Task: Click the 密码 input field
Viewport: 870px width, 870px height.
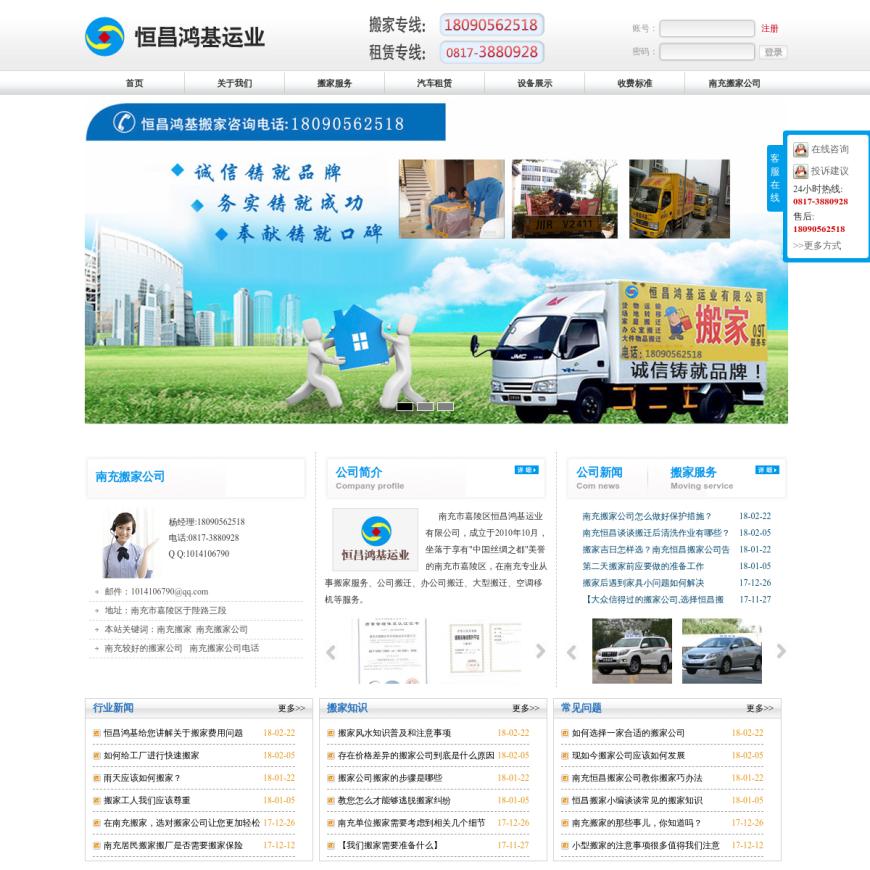Action: point(707,52)
